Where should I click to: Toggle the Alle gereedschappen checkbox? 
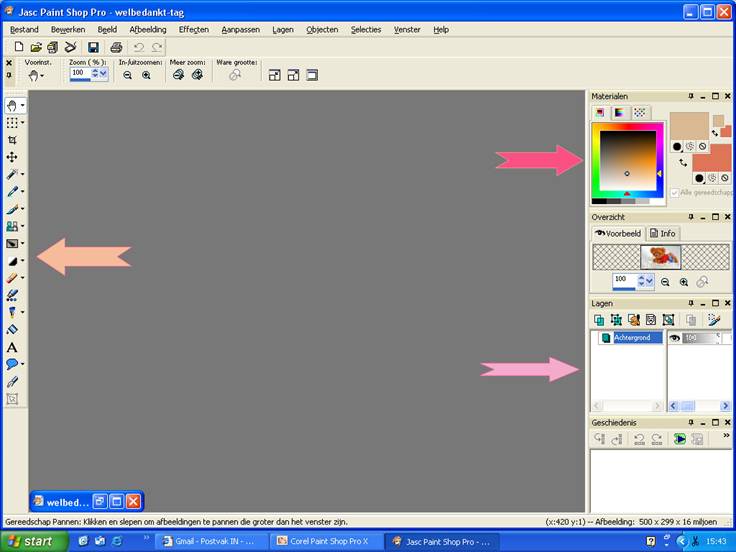click(x=675, y=193)
